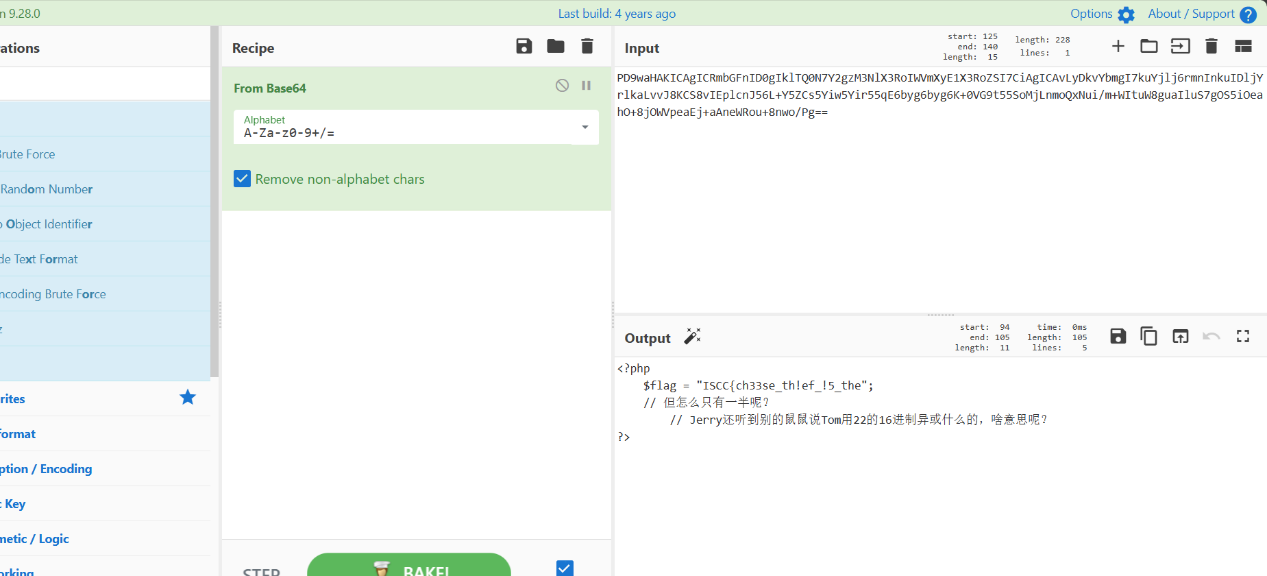Click the Last build notice
This screenshot has height=576, width=1267.
[617, 13]
